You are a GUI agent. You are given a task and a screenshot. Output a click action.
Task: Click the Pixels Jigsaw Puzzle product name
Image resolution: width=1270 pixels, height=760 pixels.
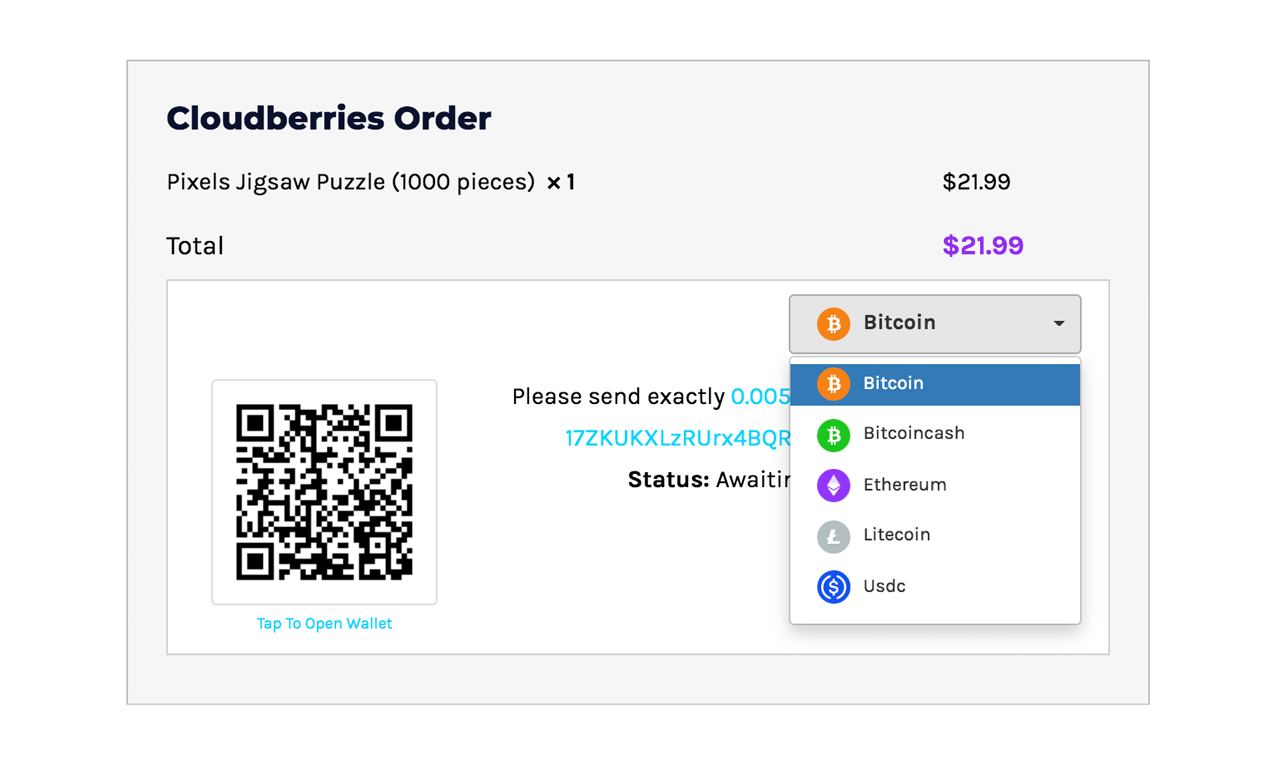(x=350, y=182)
